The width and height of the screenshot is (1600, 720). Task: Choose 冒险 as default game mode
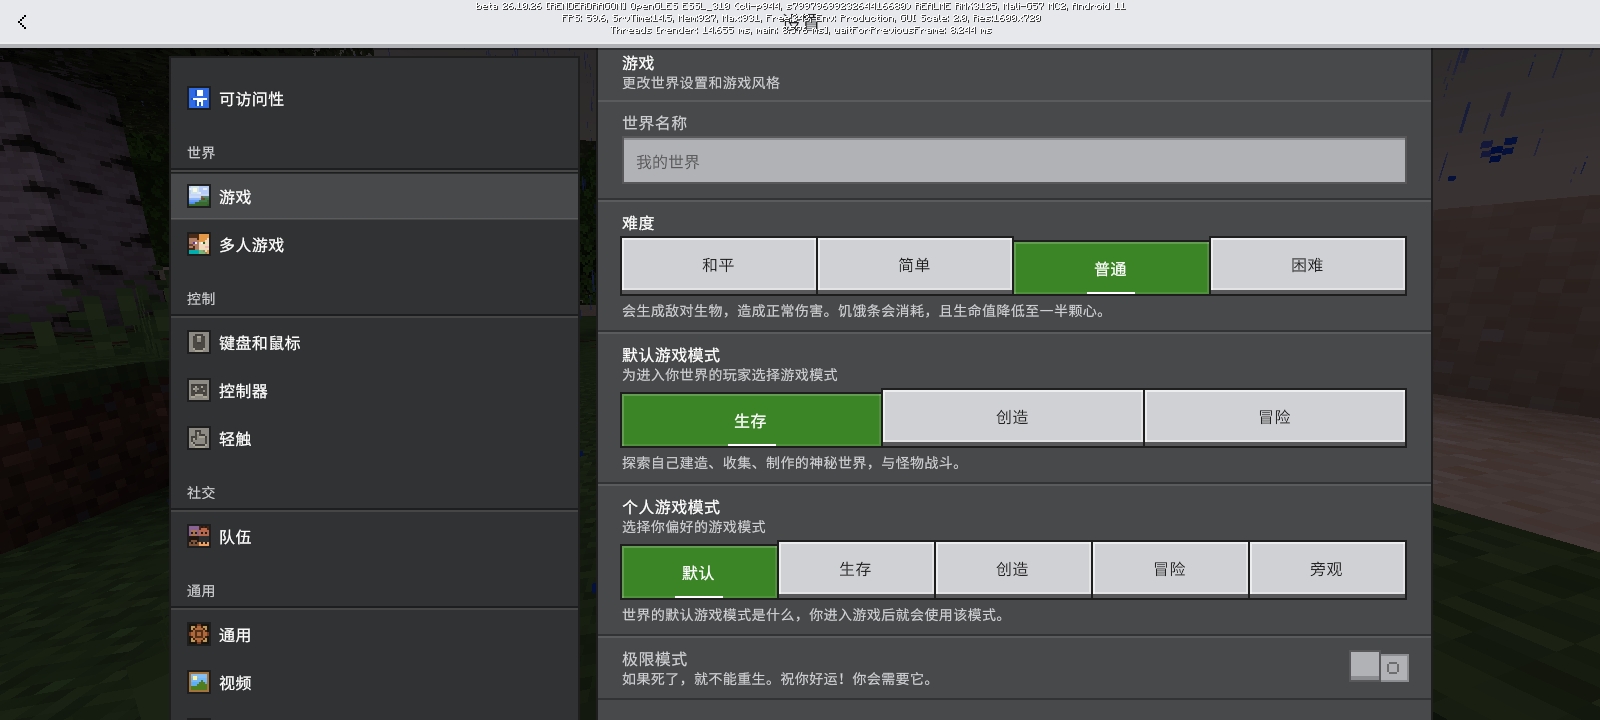tap(1275, 418)
